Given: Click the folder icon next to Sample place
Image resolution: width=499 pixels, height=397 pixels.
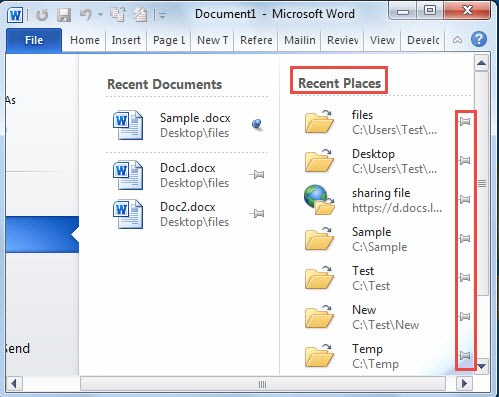Looking at the screenshot, I should pyautogui.click(x=319, y=239).
